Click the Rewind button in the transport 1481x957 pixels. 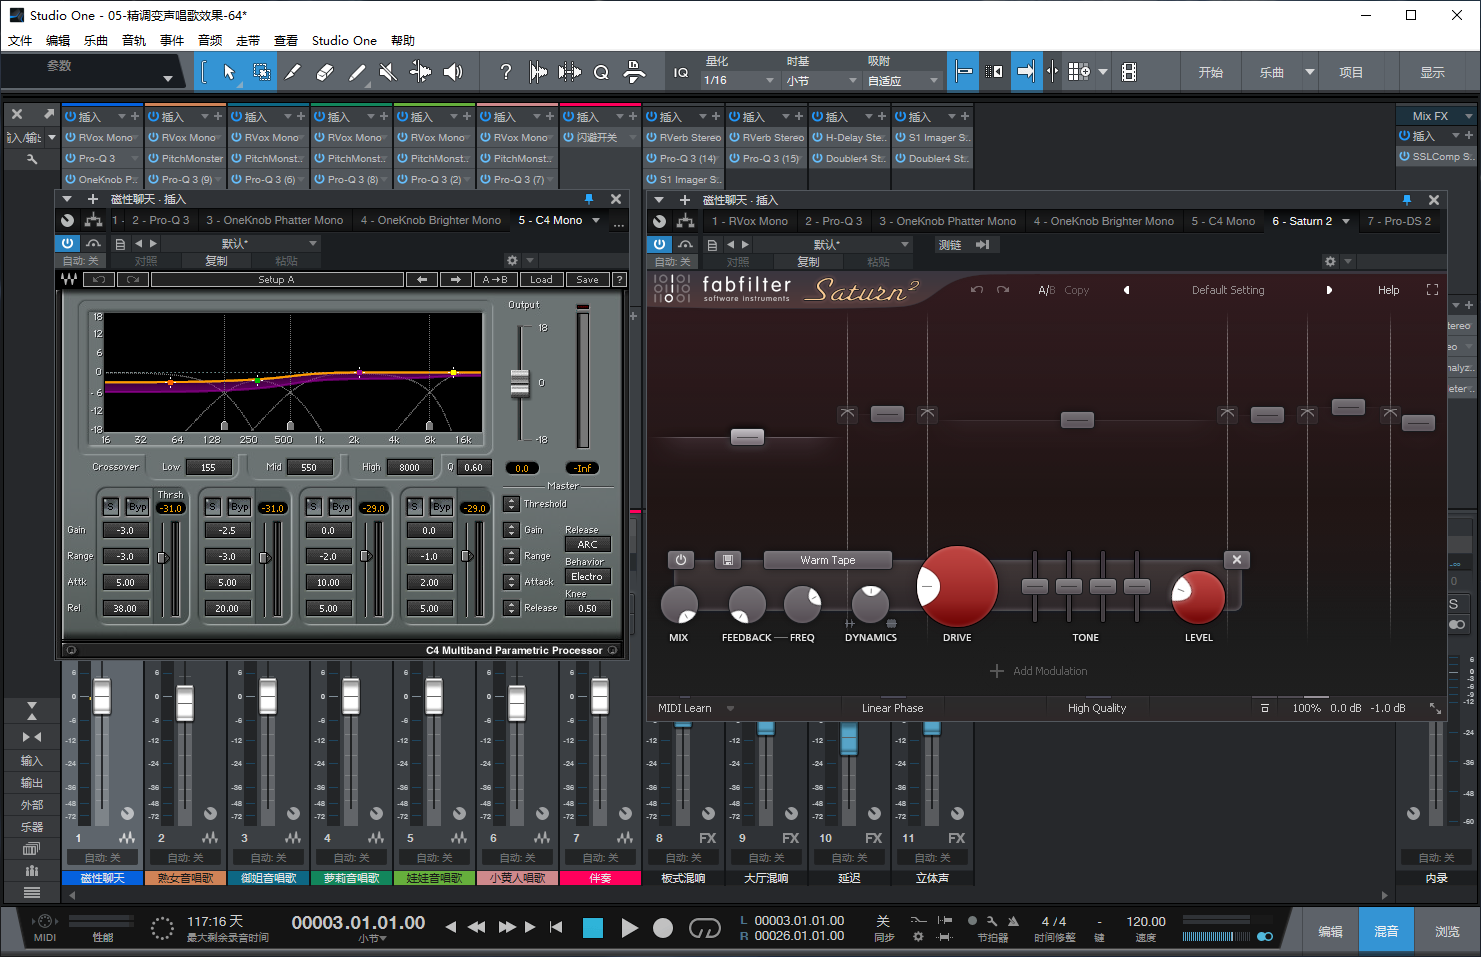(477, 928)
